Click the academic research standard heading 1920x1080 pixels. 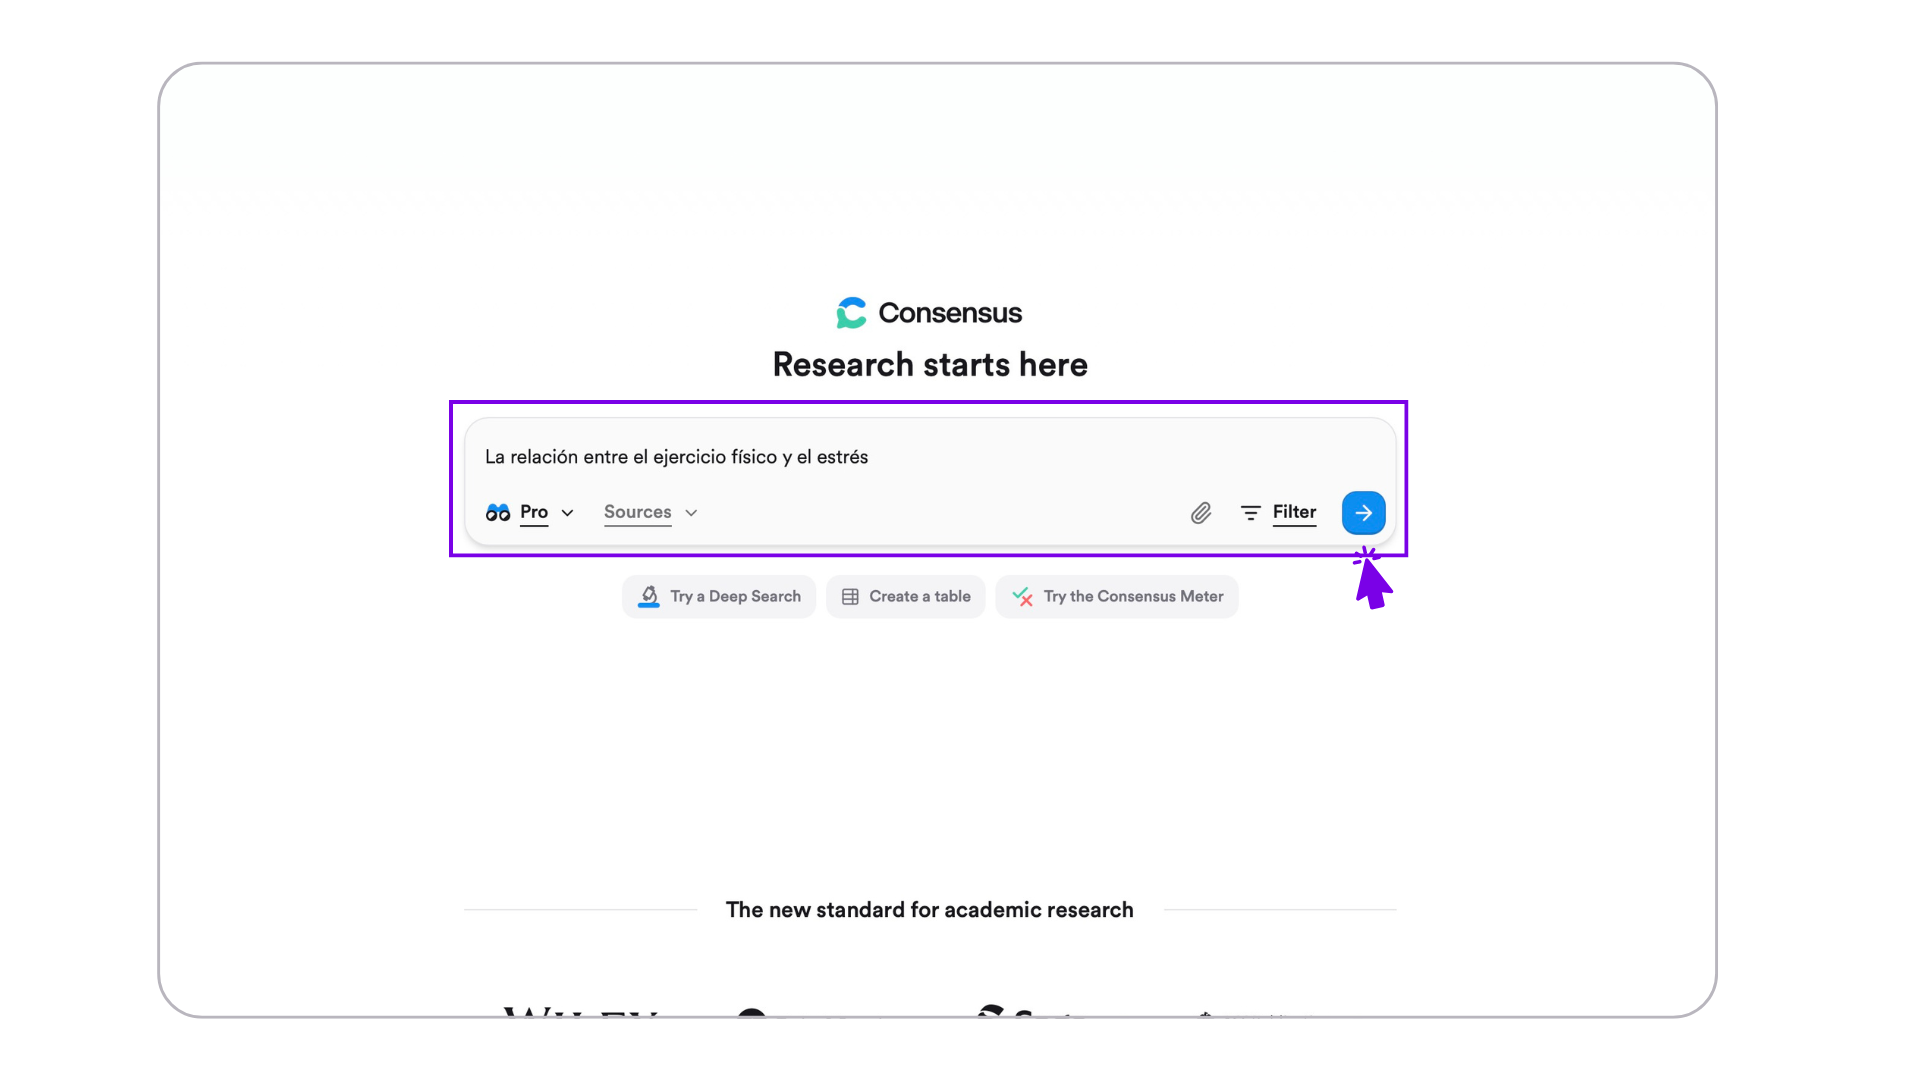[930, 910]
